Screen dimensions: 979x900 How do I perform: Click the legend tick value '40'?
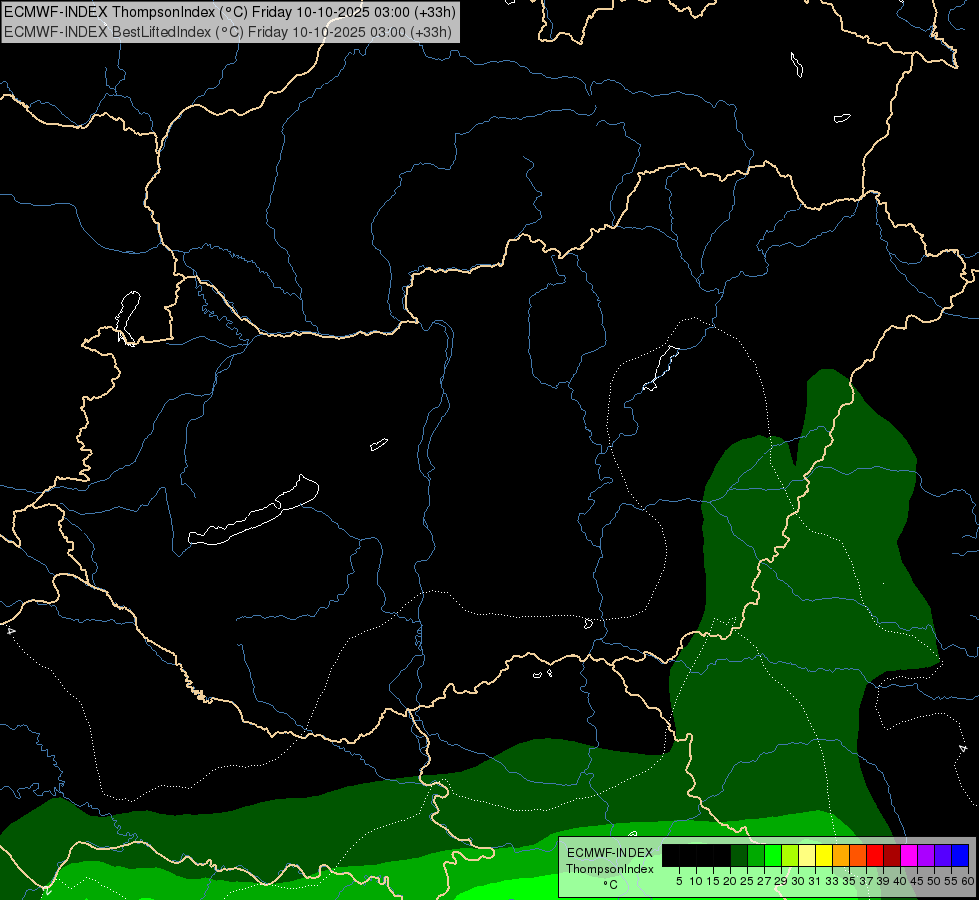(x=900, y=881)
